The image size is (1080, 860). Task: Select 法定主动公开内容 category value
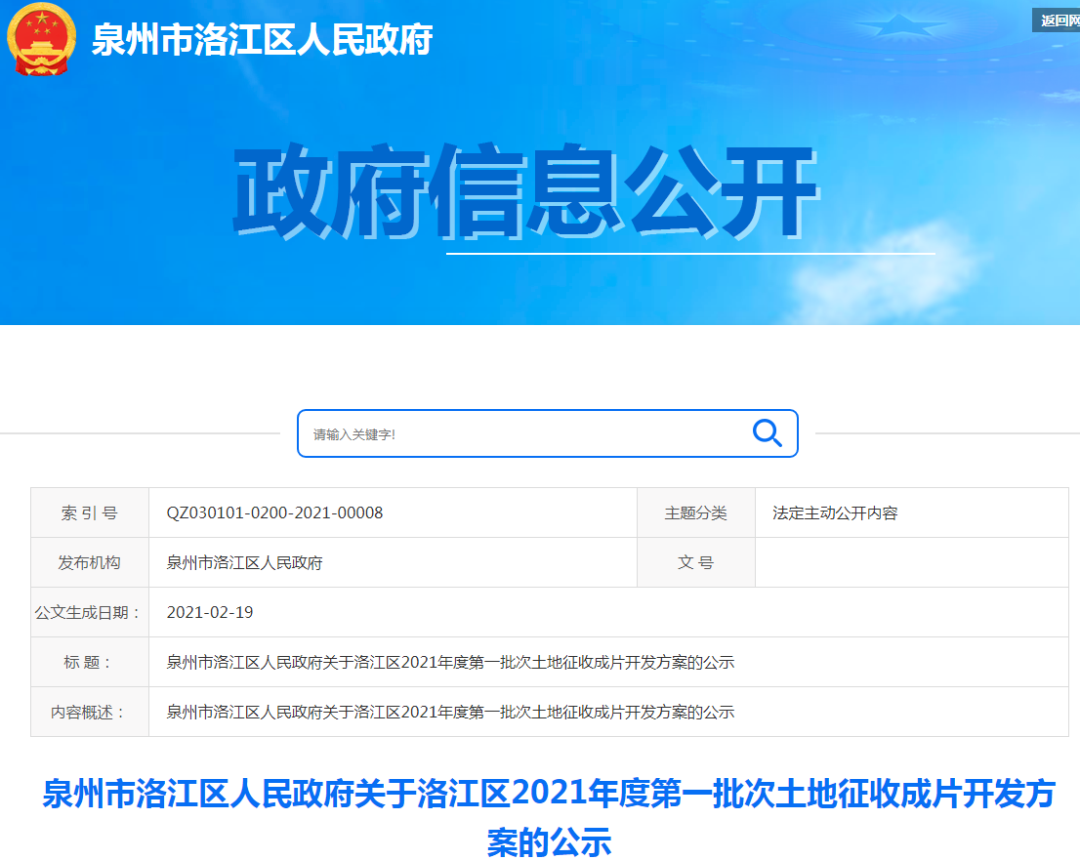835,513
